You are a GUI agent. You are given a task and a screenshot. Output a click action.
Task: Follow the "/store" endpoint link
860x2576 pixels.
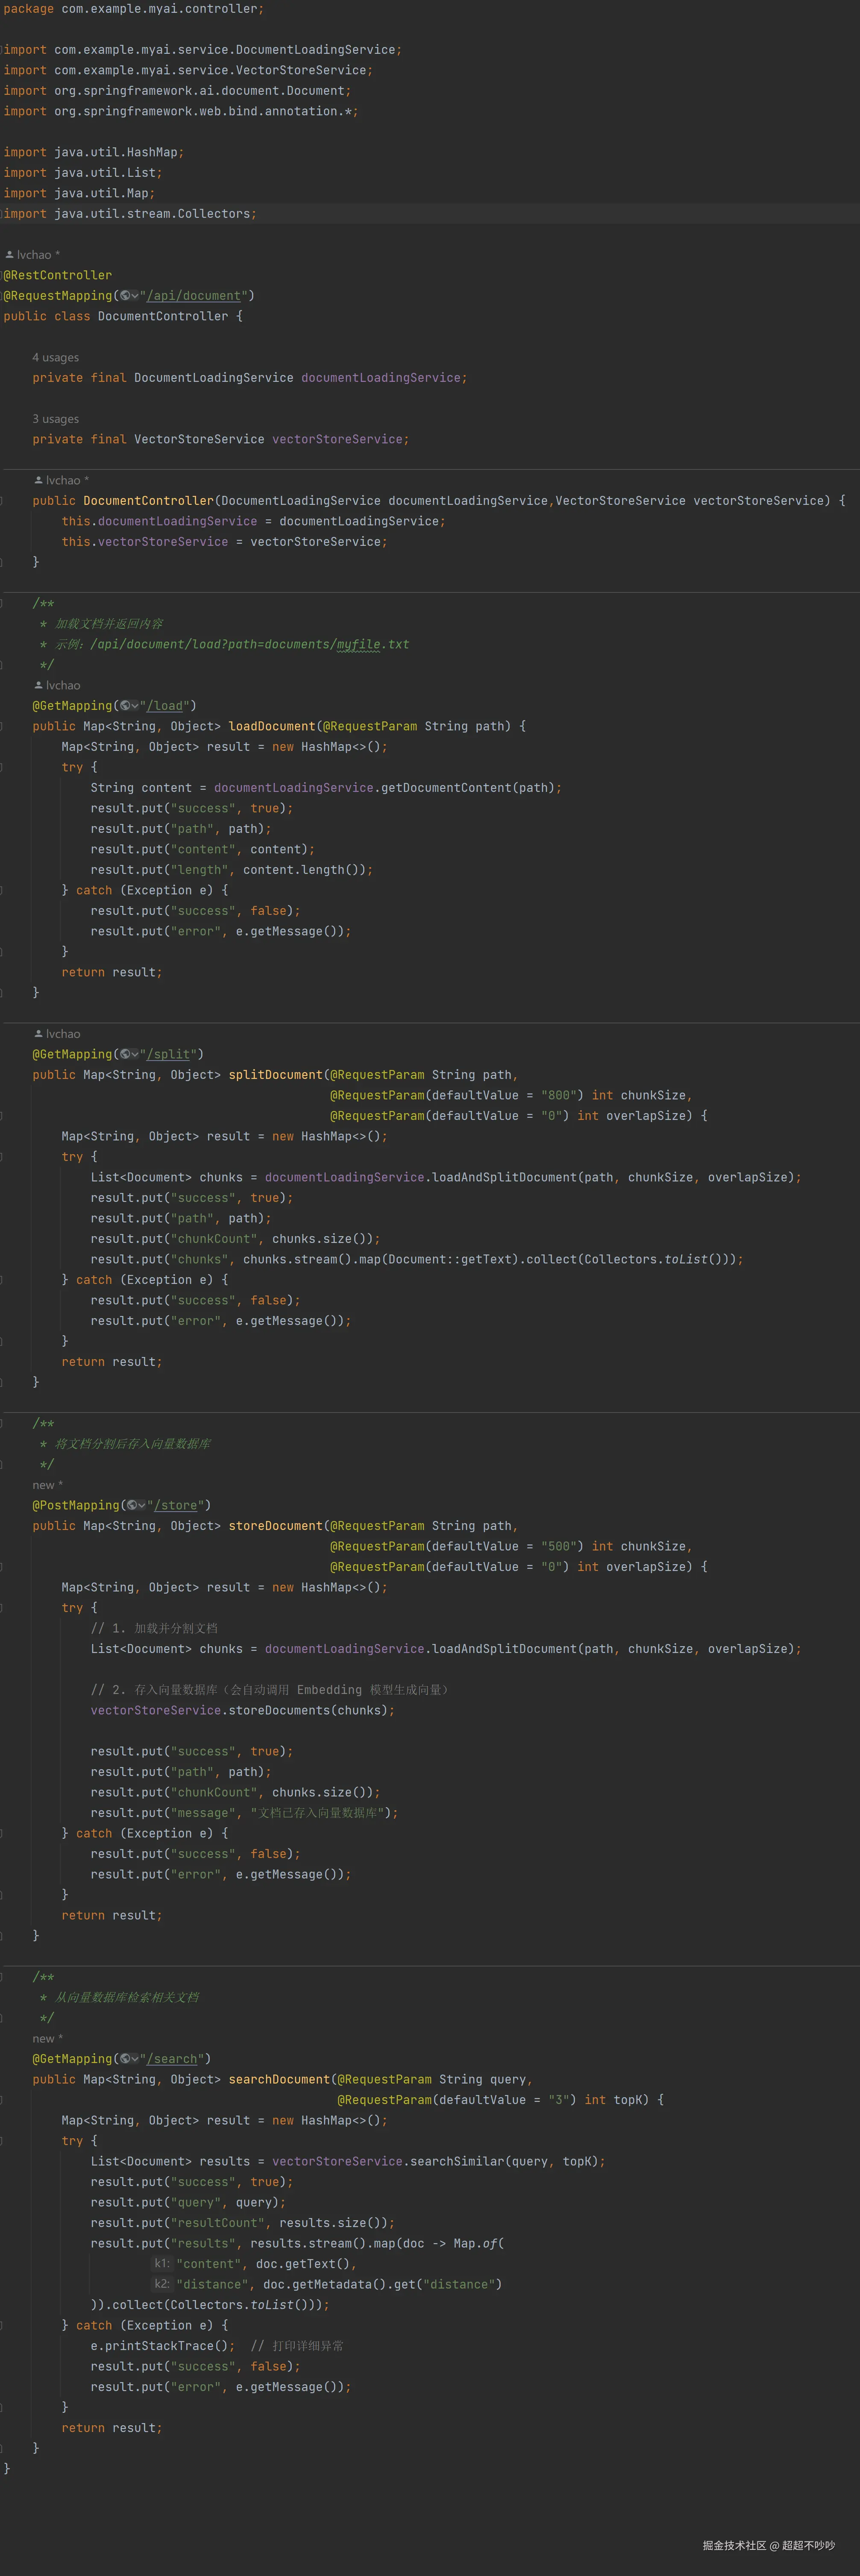point(176,1505)
